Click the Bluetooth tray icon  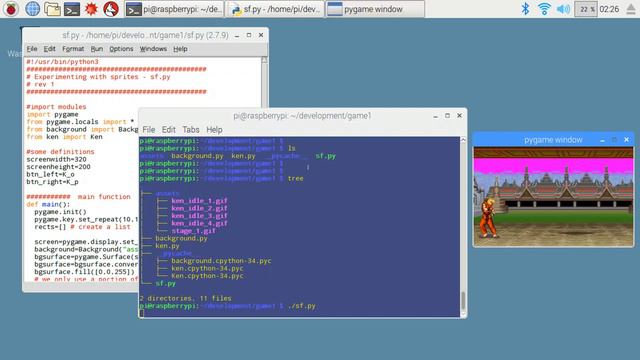(x=525, y=9)
